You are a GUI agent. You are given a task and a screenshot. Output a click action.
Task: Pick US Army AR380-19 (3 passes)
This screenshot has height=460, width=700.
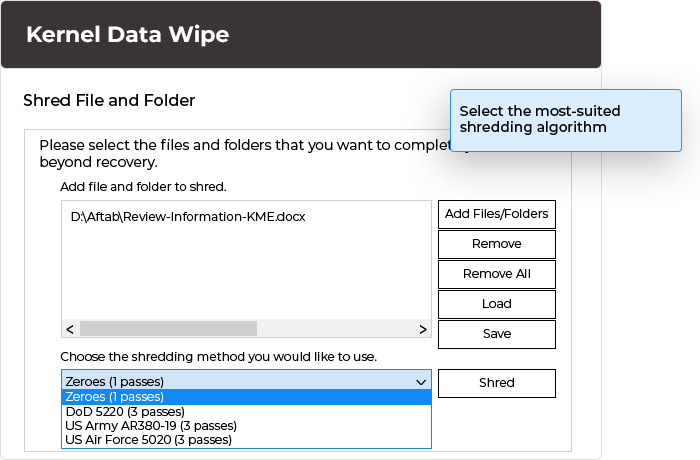tap(246, 426)
